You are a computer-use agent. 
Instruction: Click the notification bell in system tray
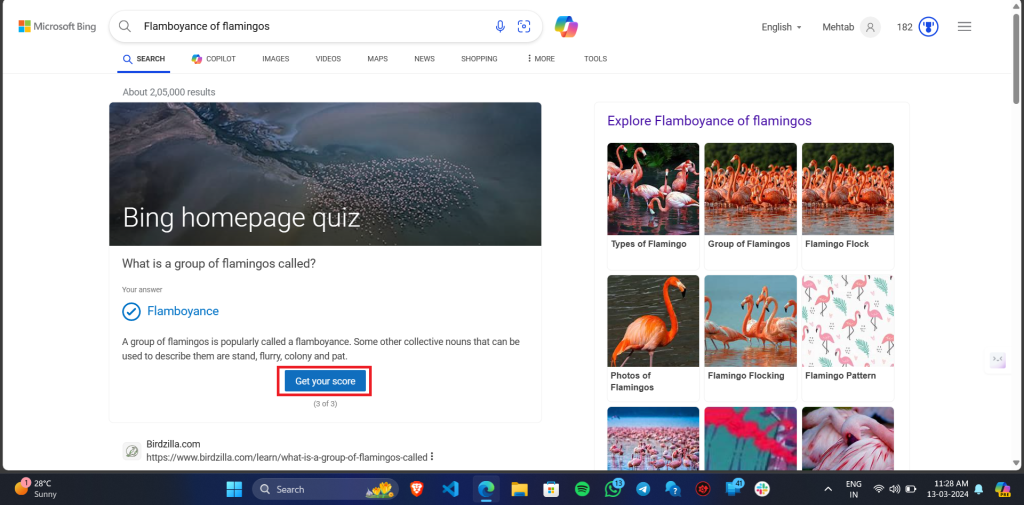(978, 489)
